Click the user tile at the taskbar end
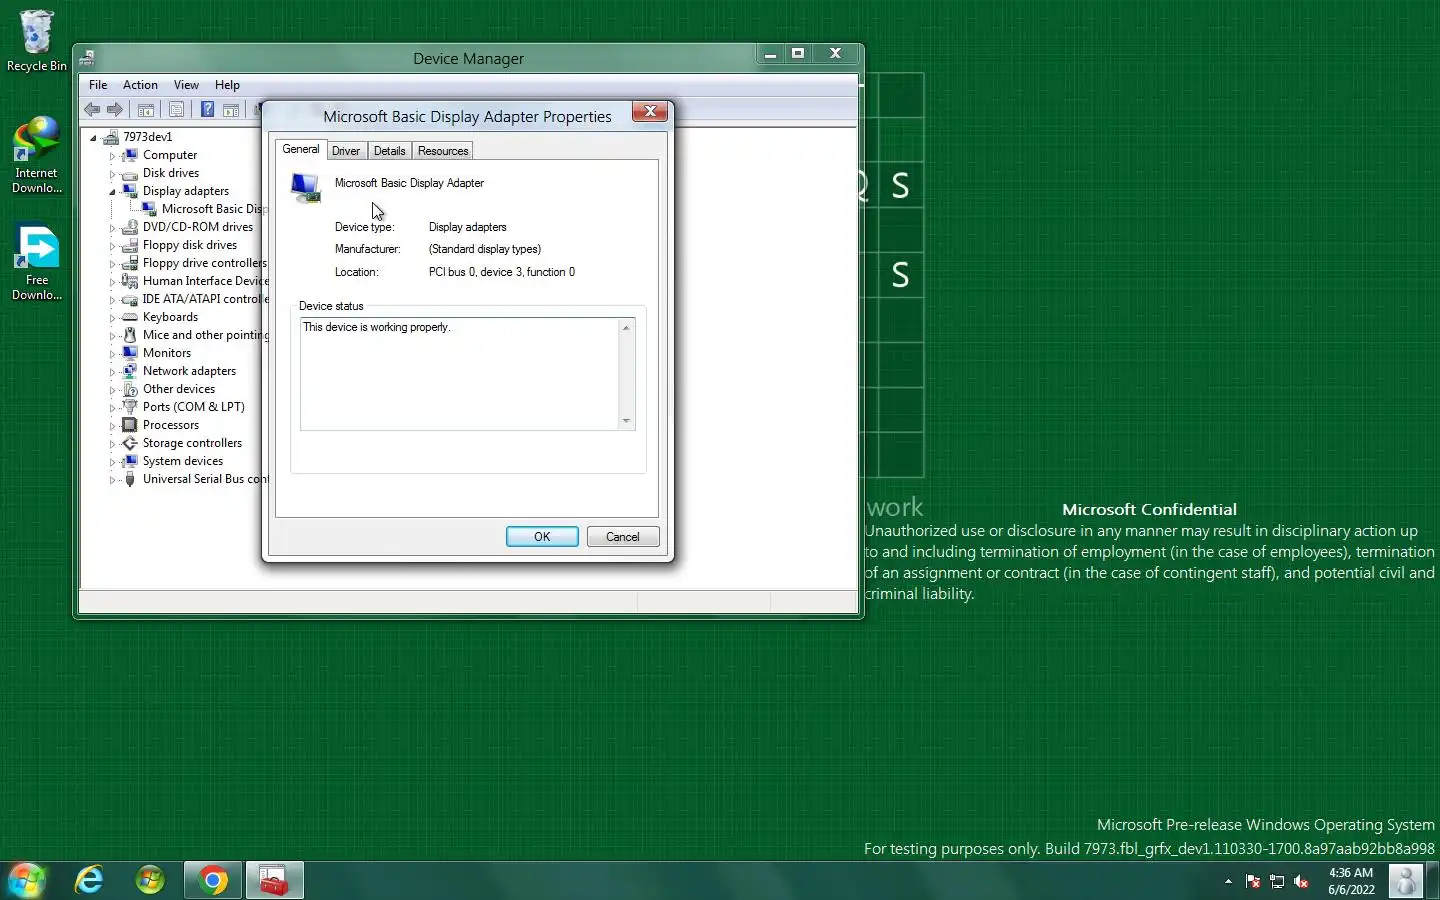The height and width of the screenshot is (900, 1440). point(1405,881)
